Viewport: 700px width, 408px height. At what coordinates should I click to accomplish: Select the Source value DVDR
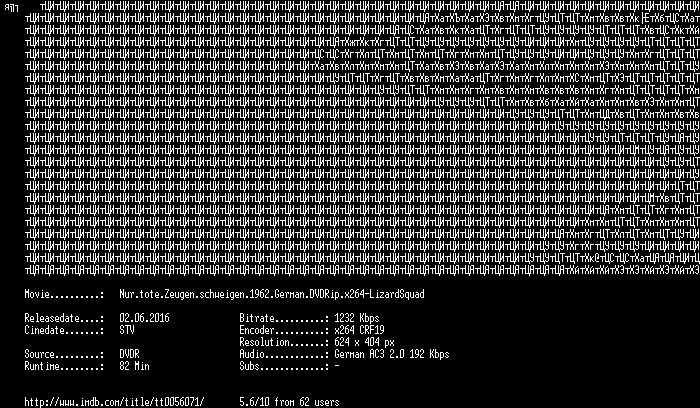pyautogui.click(x=129, y=354)
